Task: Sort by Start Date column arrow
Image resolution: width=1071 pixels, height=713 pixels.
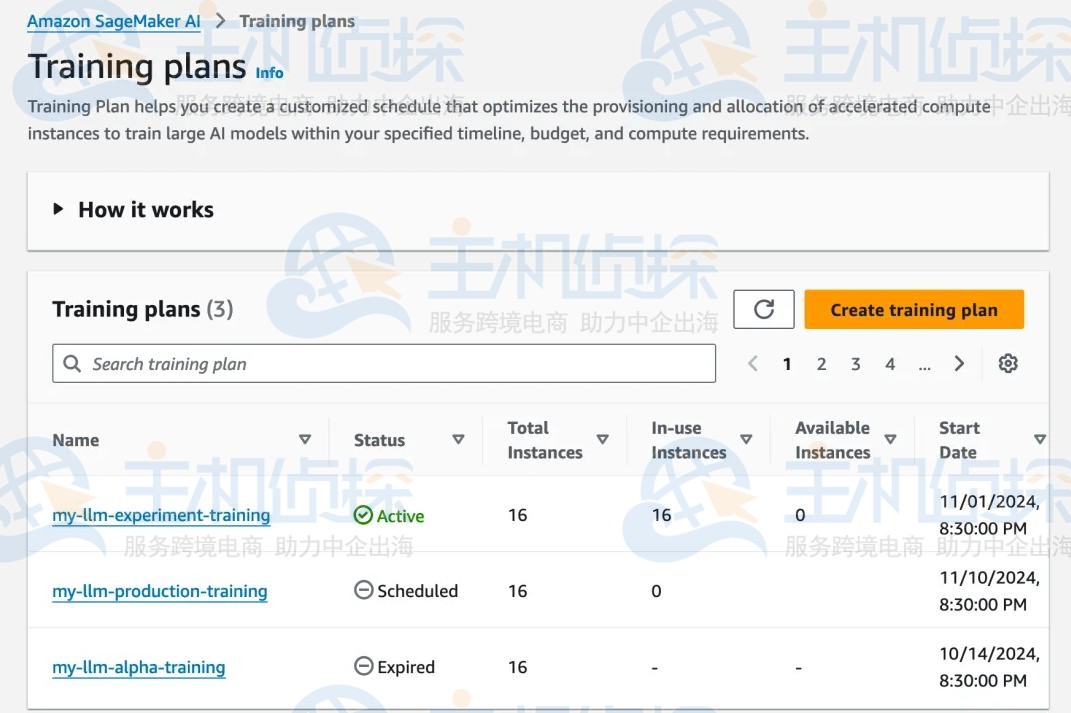Action: pos(1039,440)
